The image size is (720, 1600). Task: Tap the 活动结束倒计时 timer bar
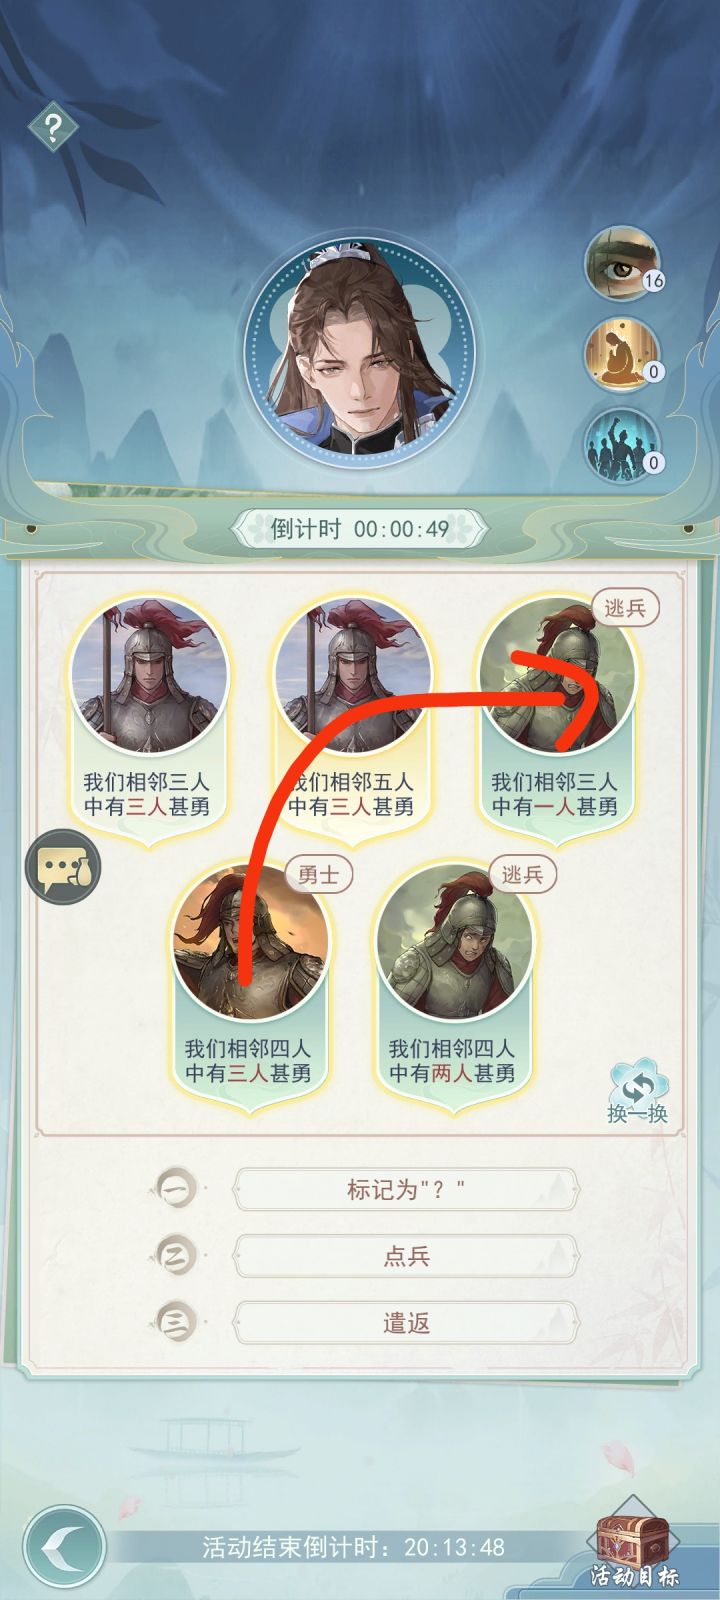click(x=354, y=1547)
